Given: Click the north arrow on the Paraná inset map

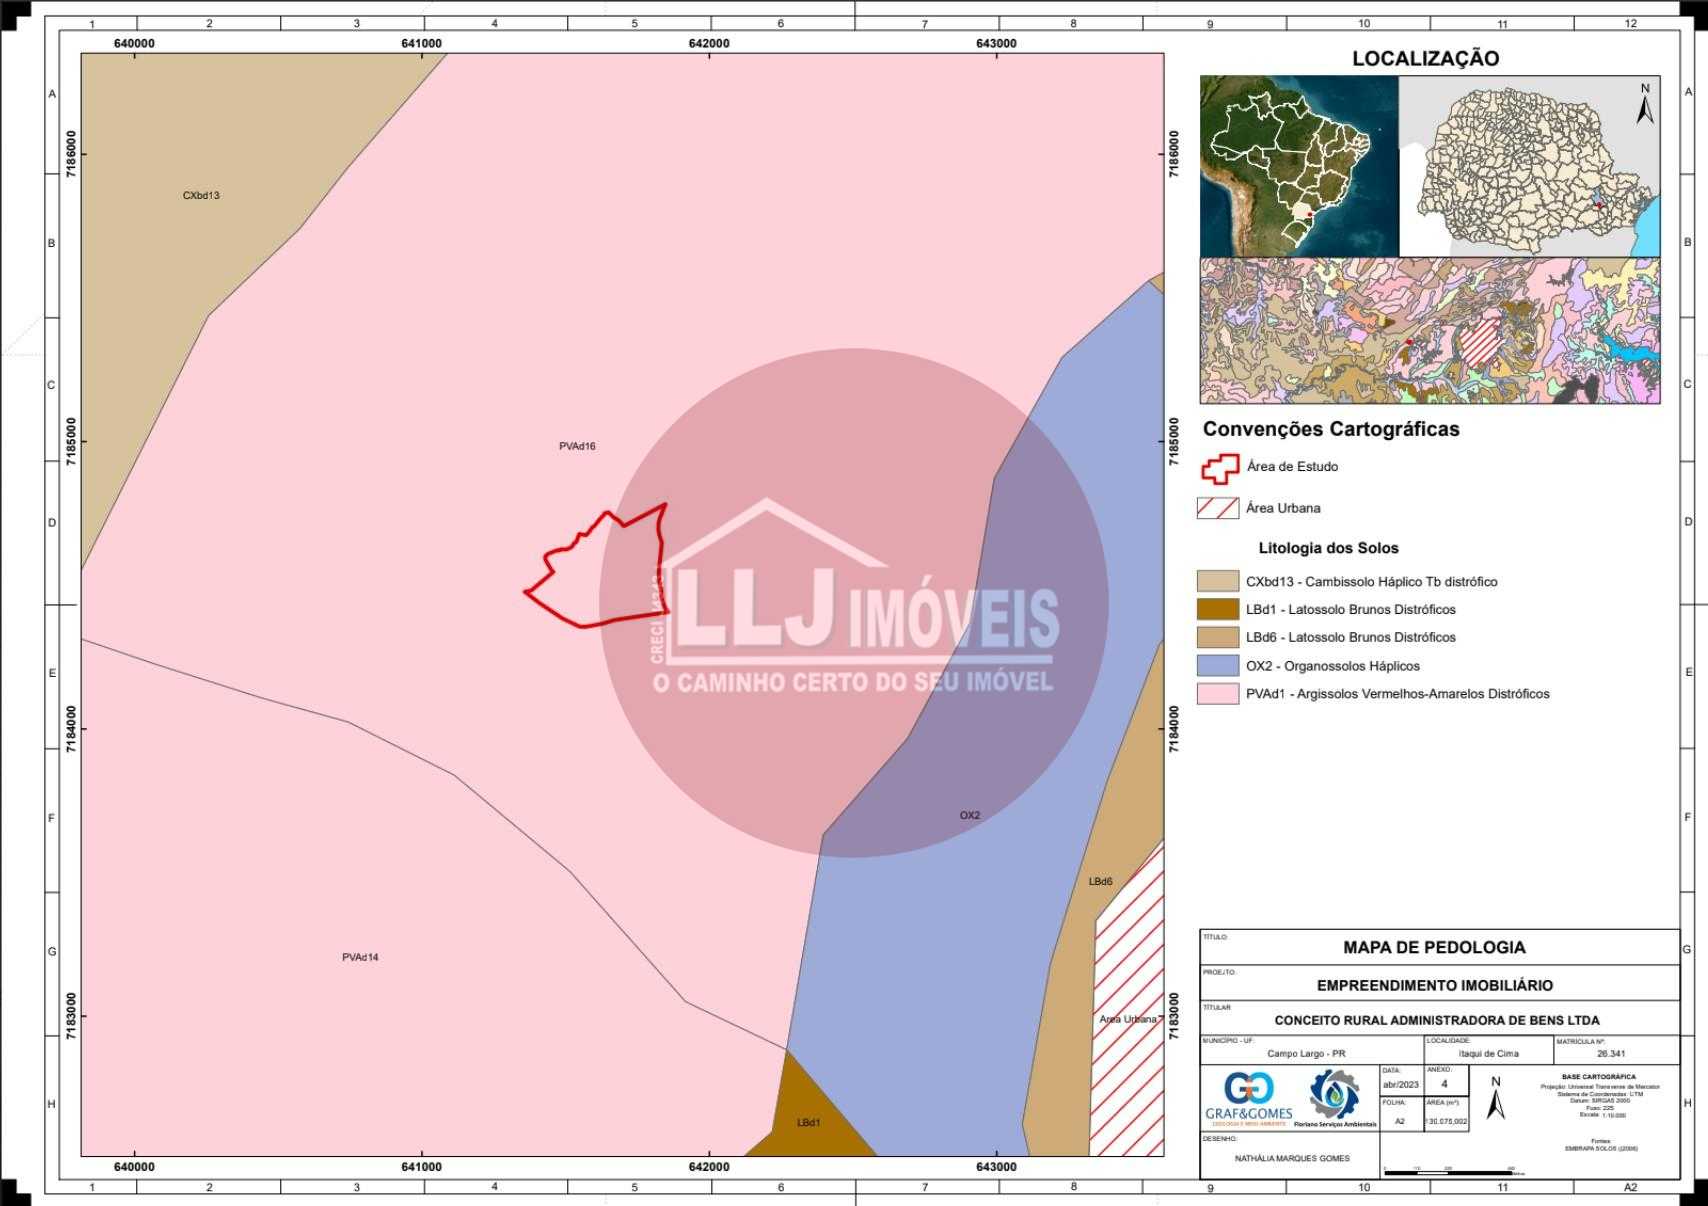Looking at the screenshot, I should point(1645,104).
